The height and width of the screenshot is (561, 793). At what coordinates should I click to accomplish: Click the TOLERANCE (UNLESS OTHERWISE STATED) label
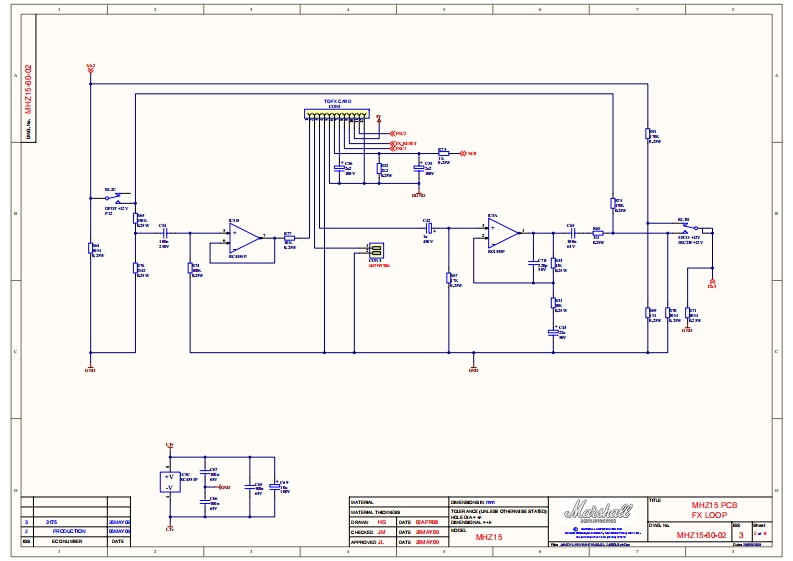(x=498, y=511)
